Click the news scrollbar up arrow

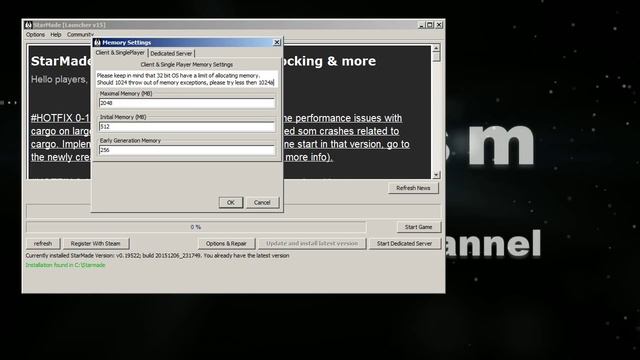(436, 48)
